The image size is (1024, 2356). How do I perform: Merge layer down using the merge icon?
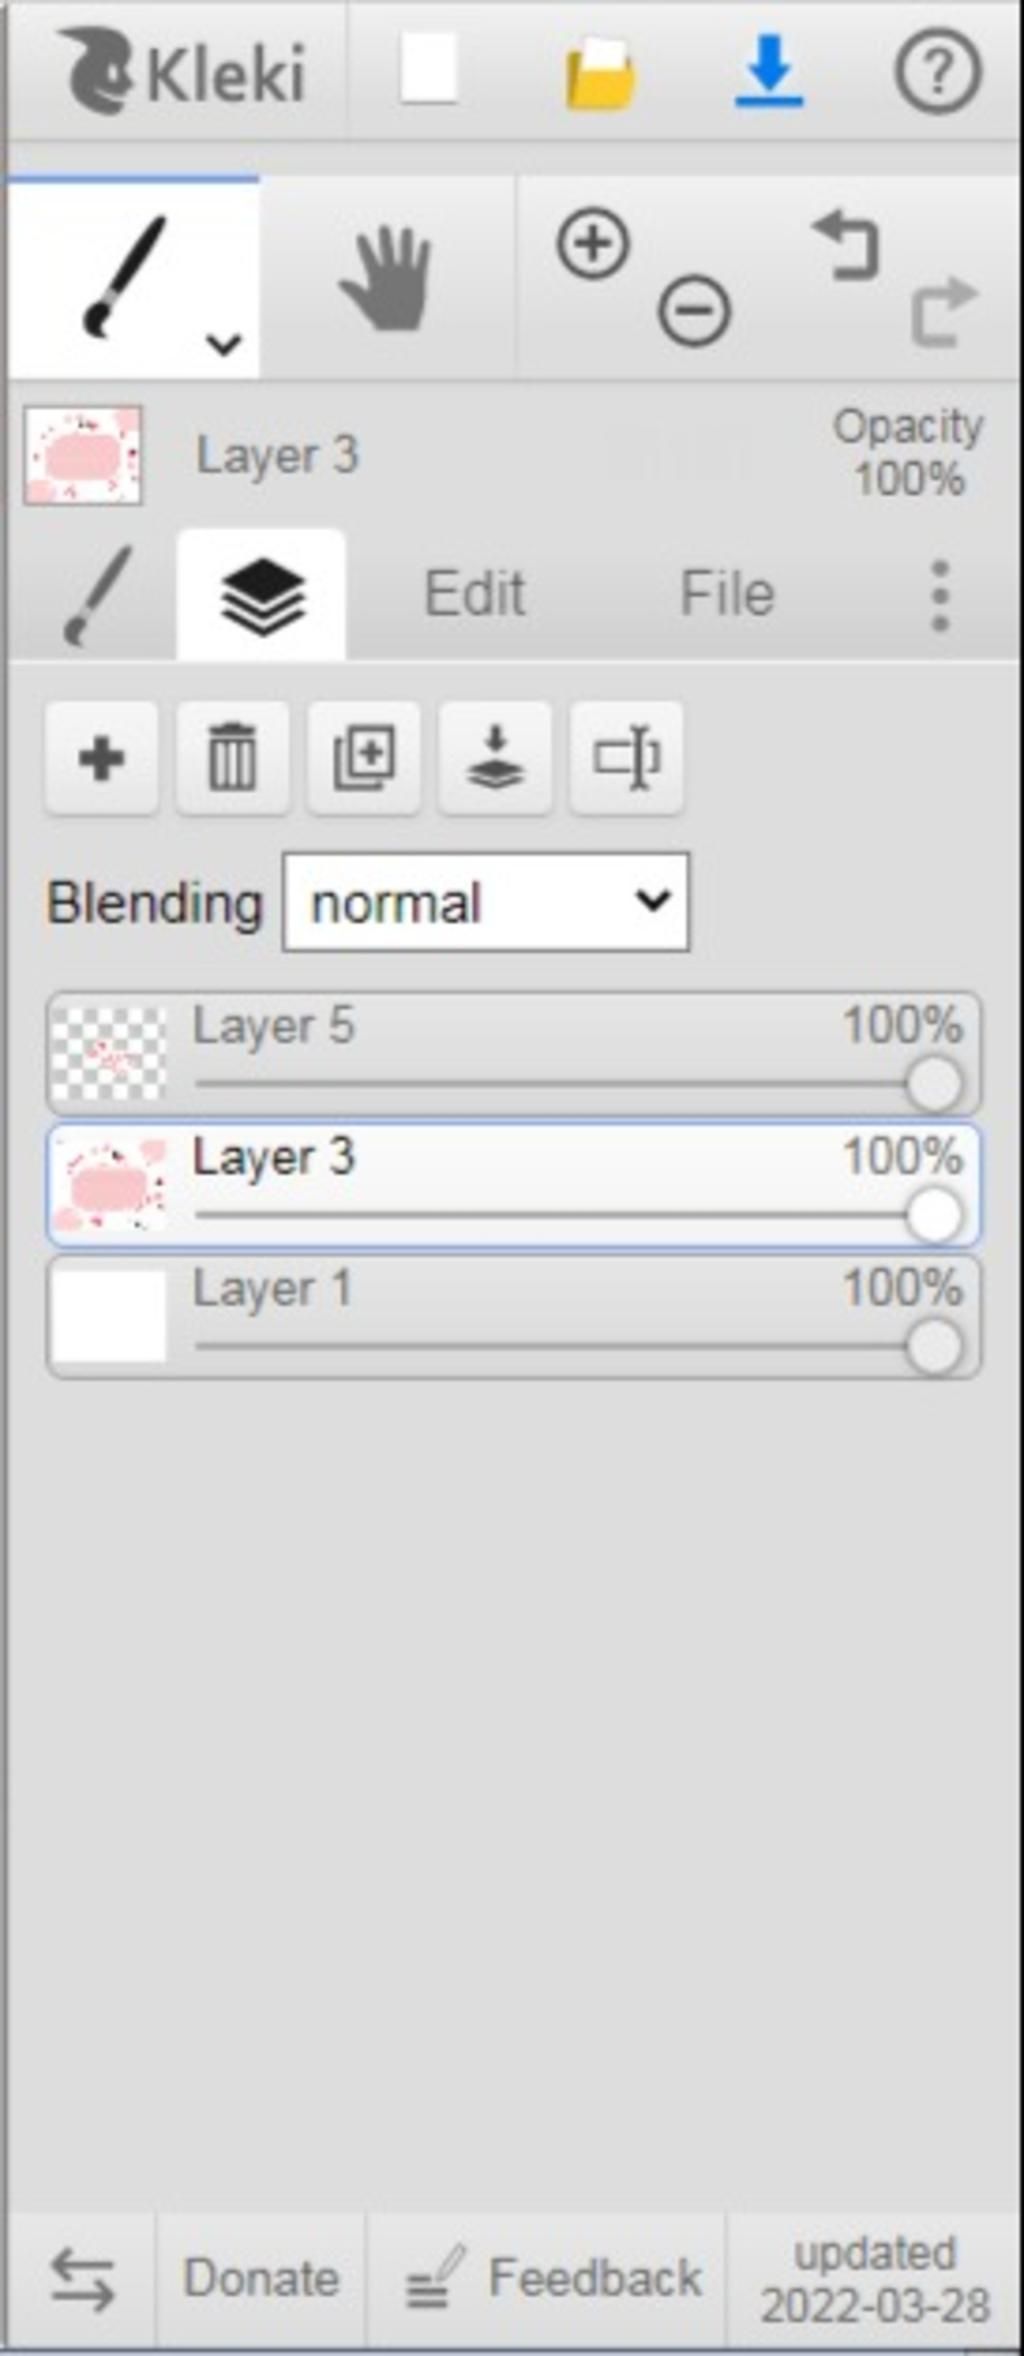[x=495, y=758]
